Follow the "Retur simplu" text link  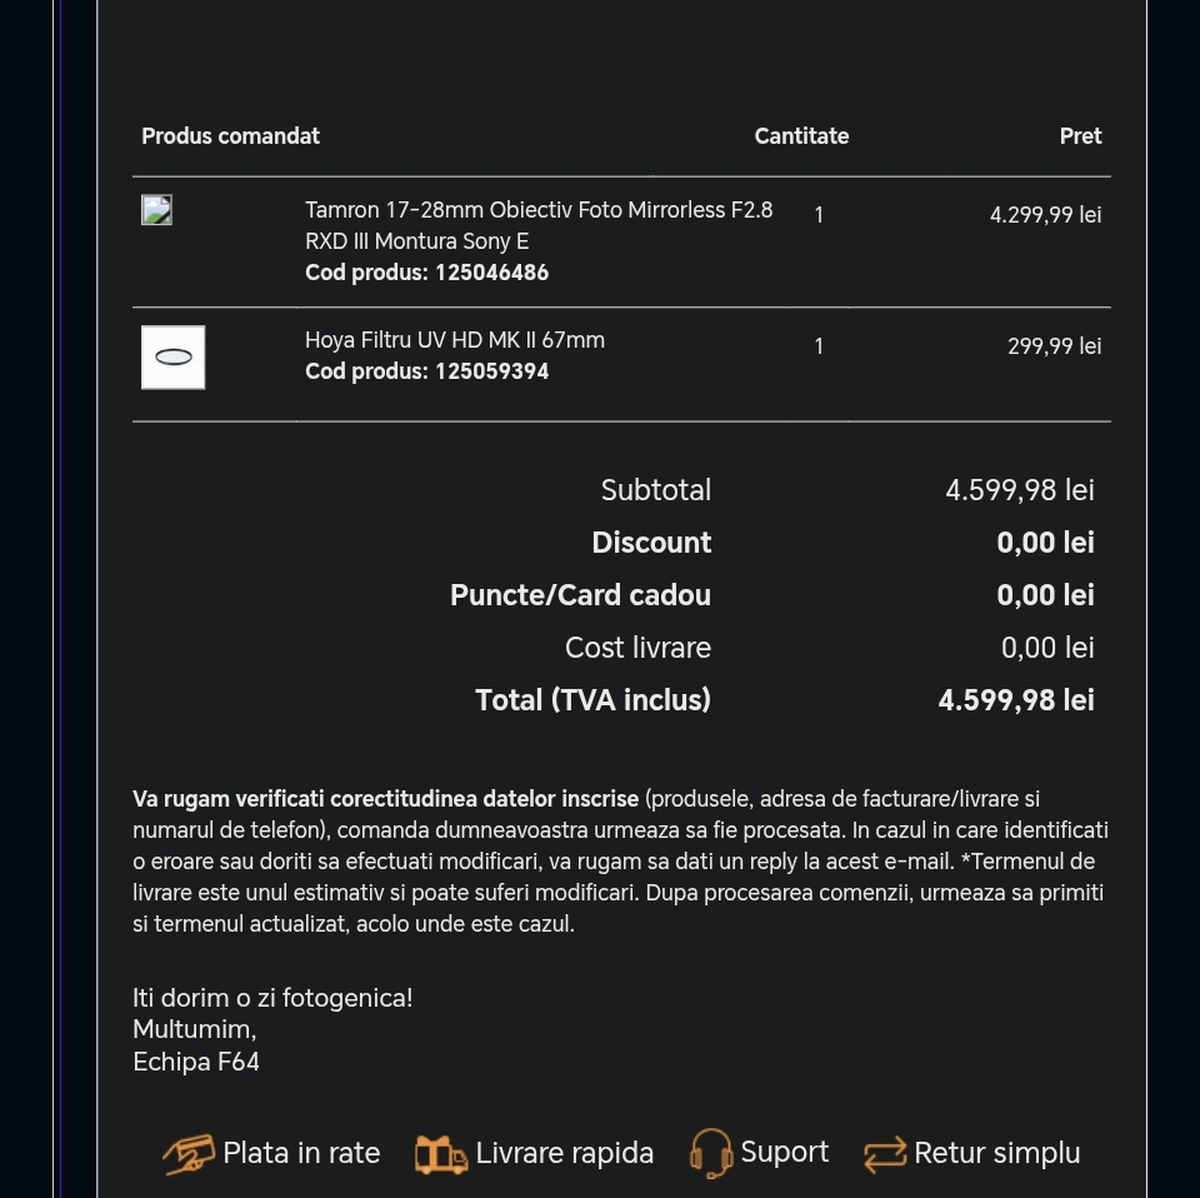[x=997, y=1153]
